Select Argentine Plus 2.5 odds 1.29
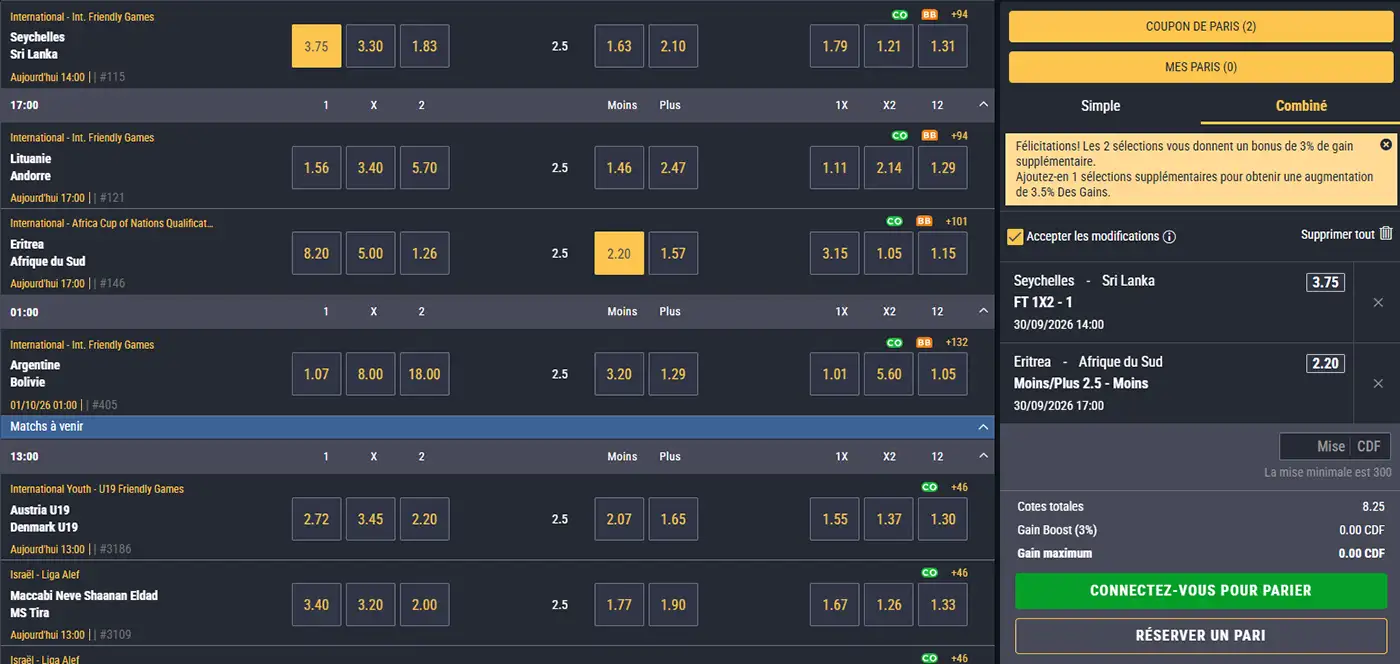The width and height of the screenshot is (1400, 664). pyautogui.click(x=673, y=374)
